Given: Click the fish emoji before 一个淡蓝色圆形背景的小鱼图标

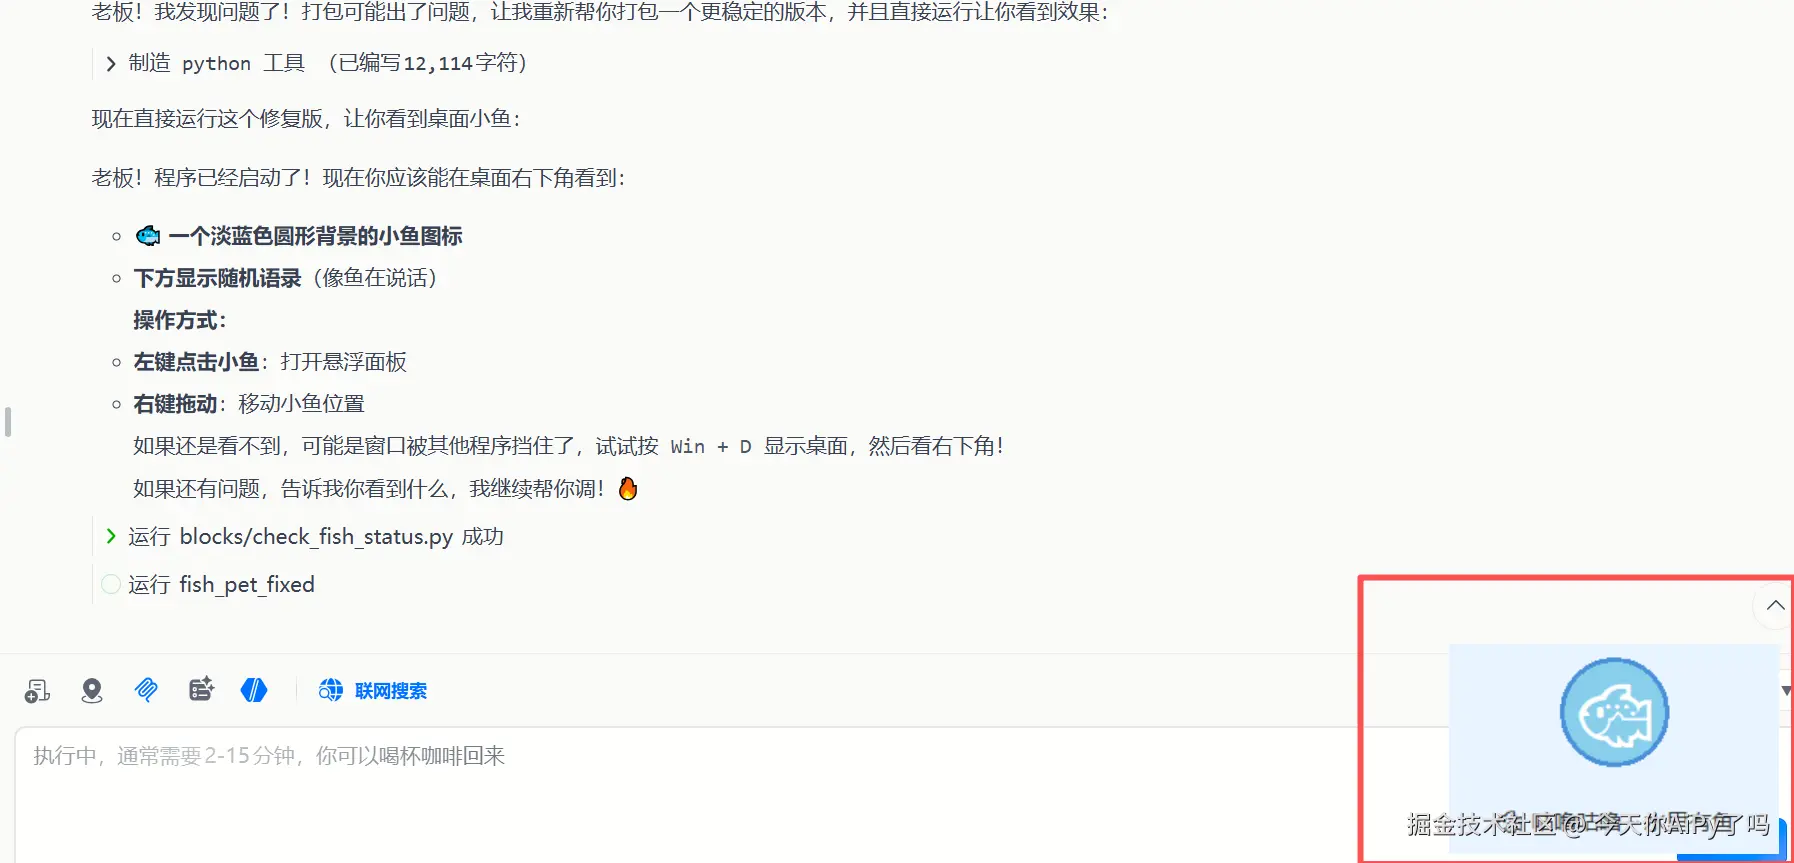Looking at the screenshot, I should click(x=148, y=236).
